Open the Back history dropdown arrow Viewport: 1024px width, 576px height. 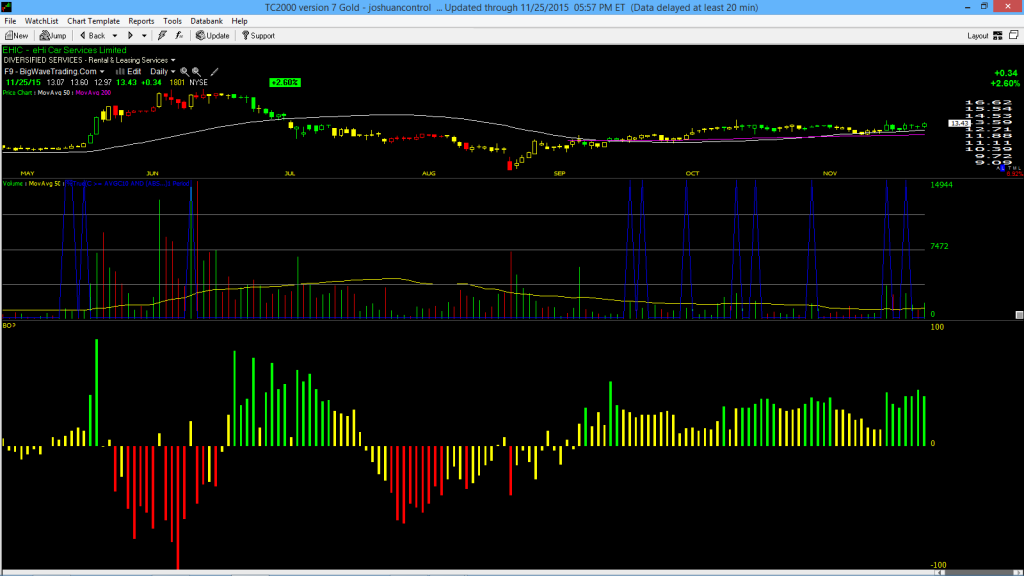[115, 36]
